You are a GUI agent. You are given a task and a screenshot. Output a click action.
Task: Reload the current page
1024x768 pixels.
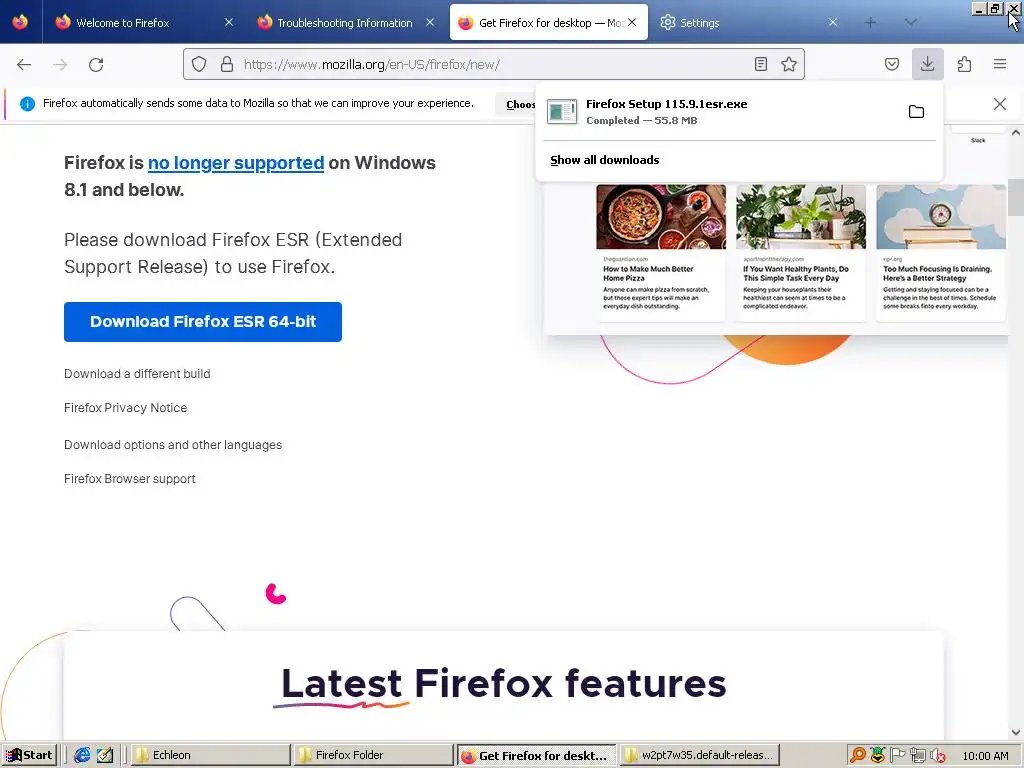click(96, 65)
